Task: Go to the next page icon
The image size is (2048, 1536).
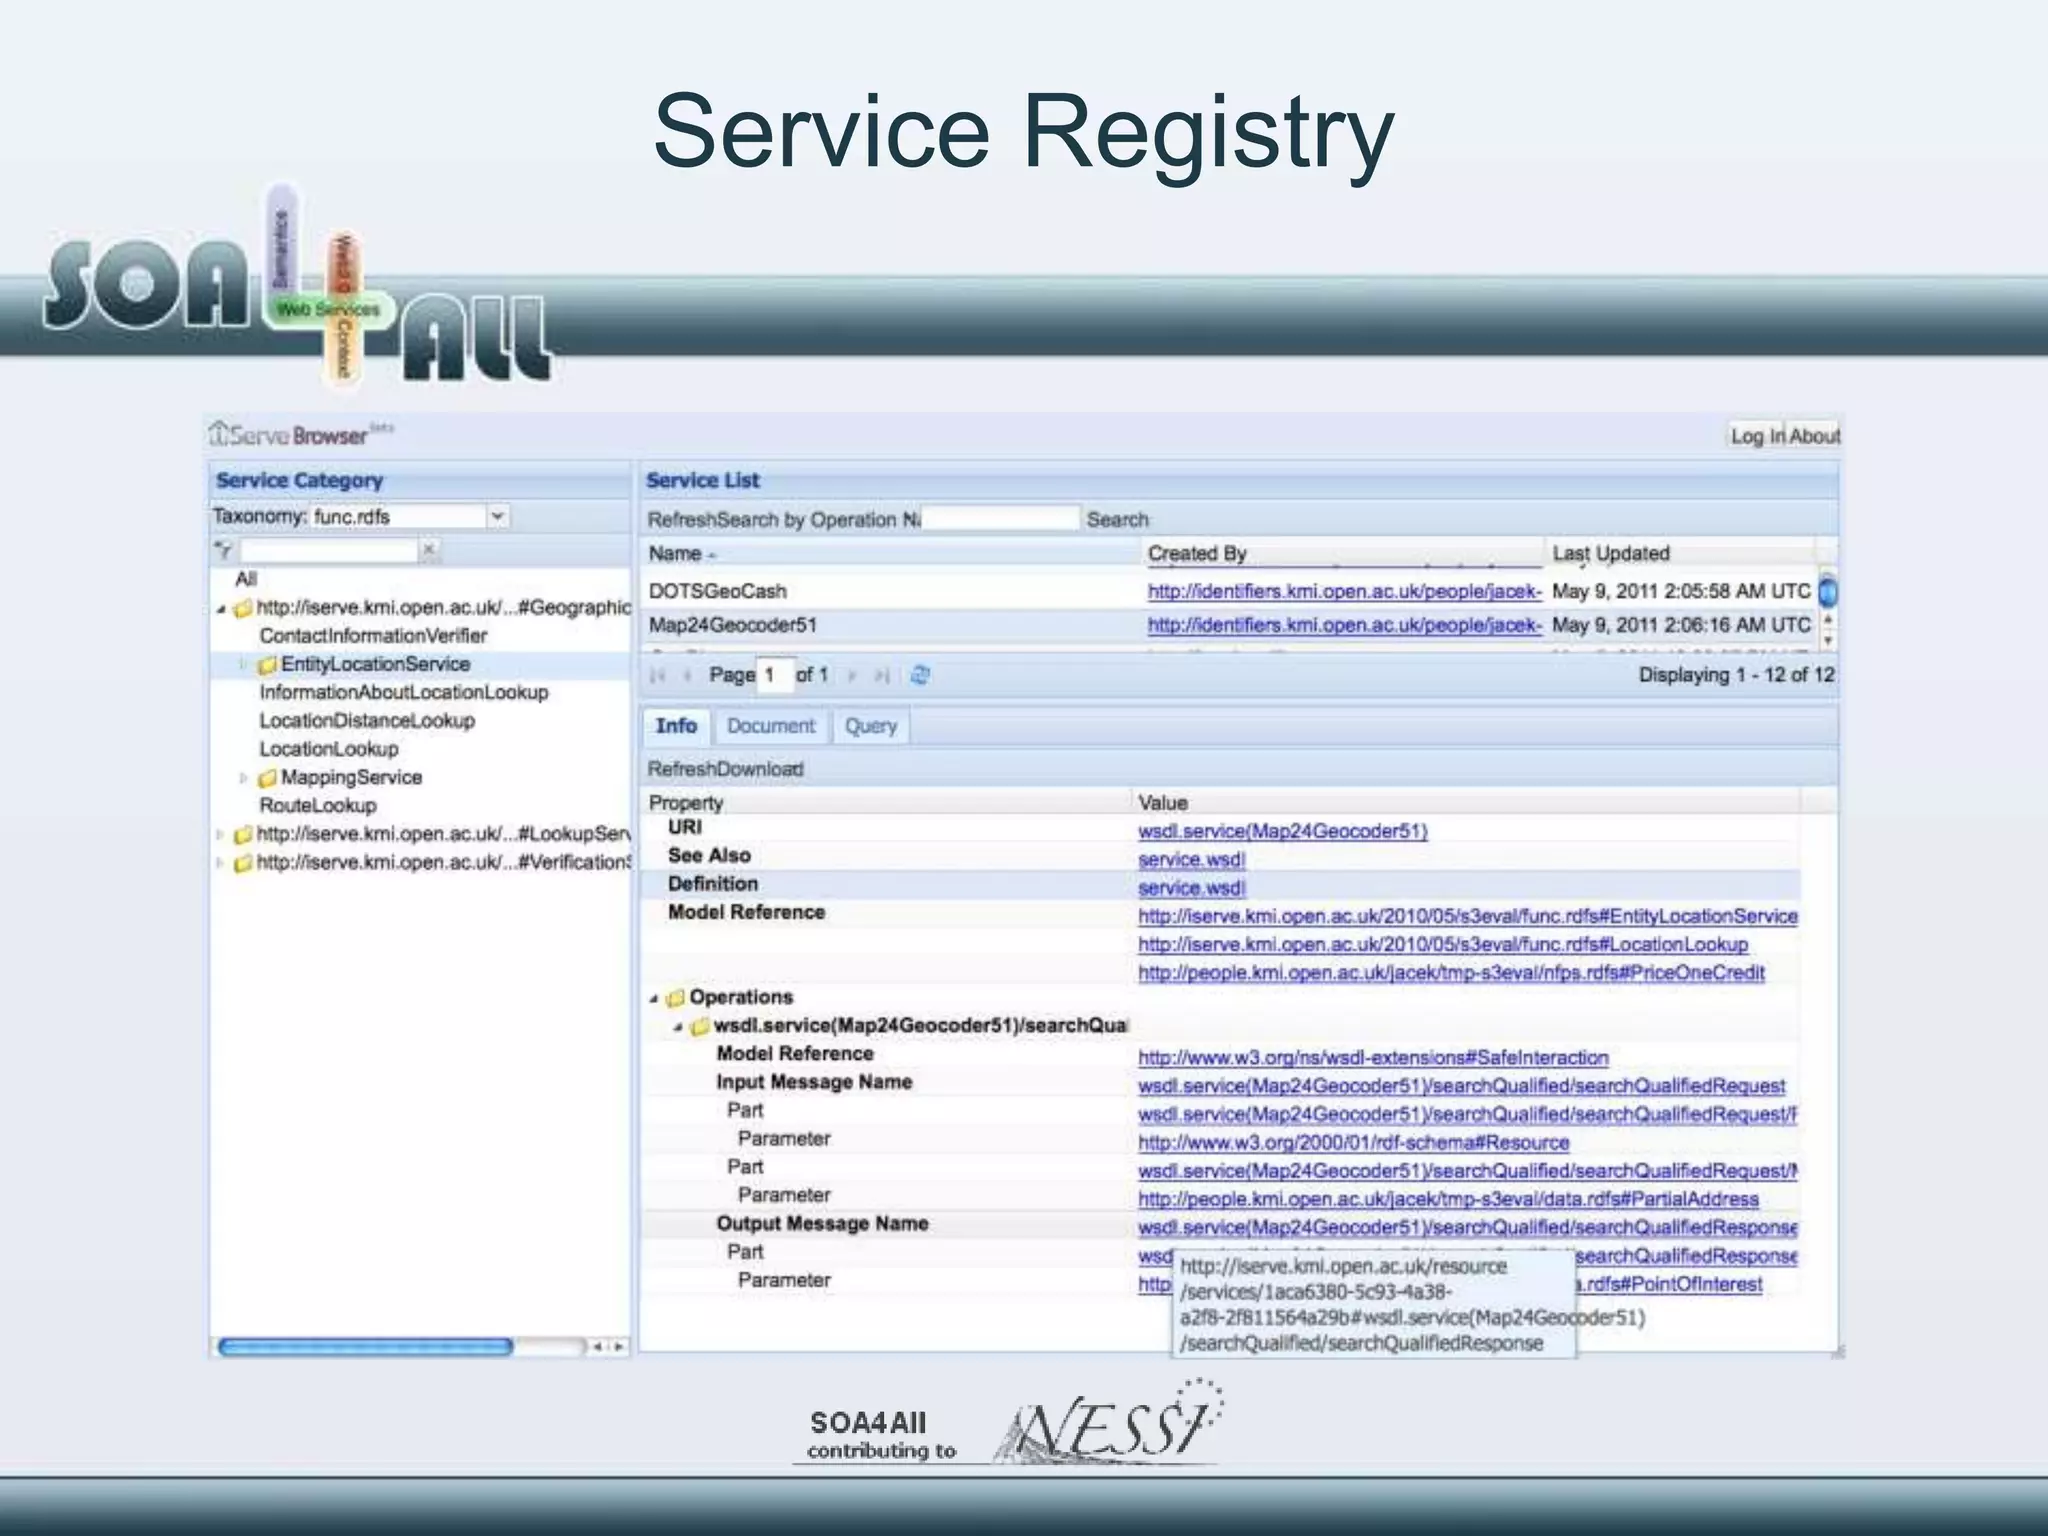Action: 852,676
